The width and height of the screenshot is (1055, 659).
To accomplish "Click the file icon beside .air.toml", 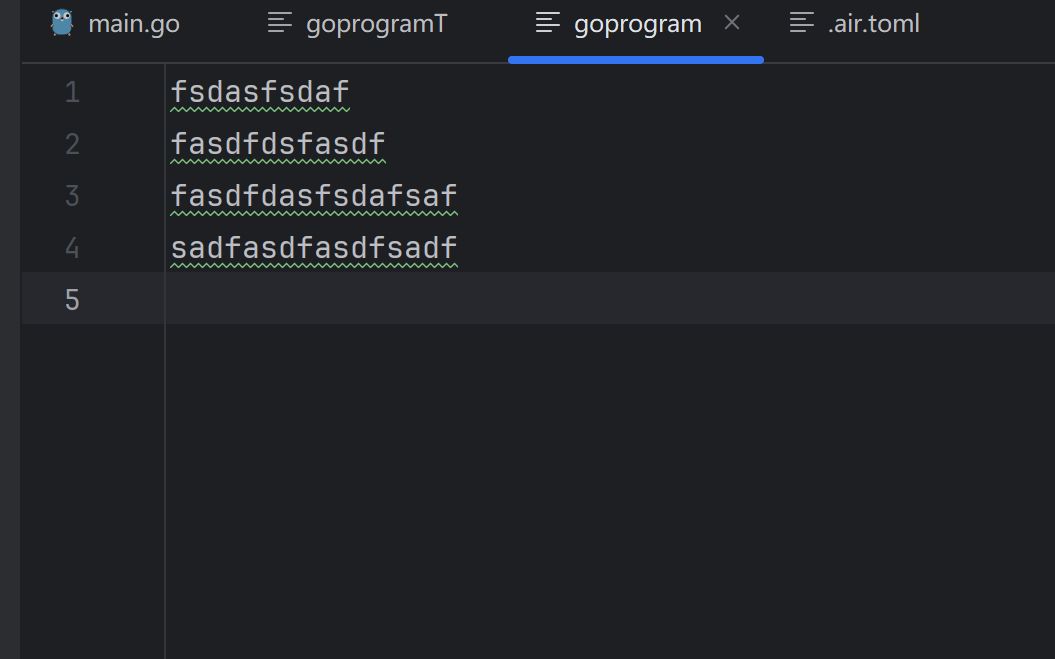I will (x=802, y=23).
